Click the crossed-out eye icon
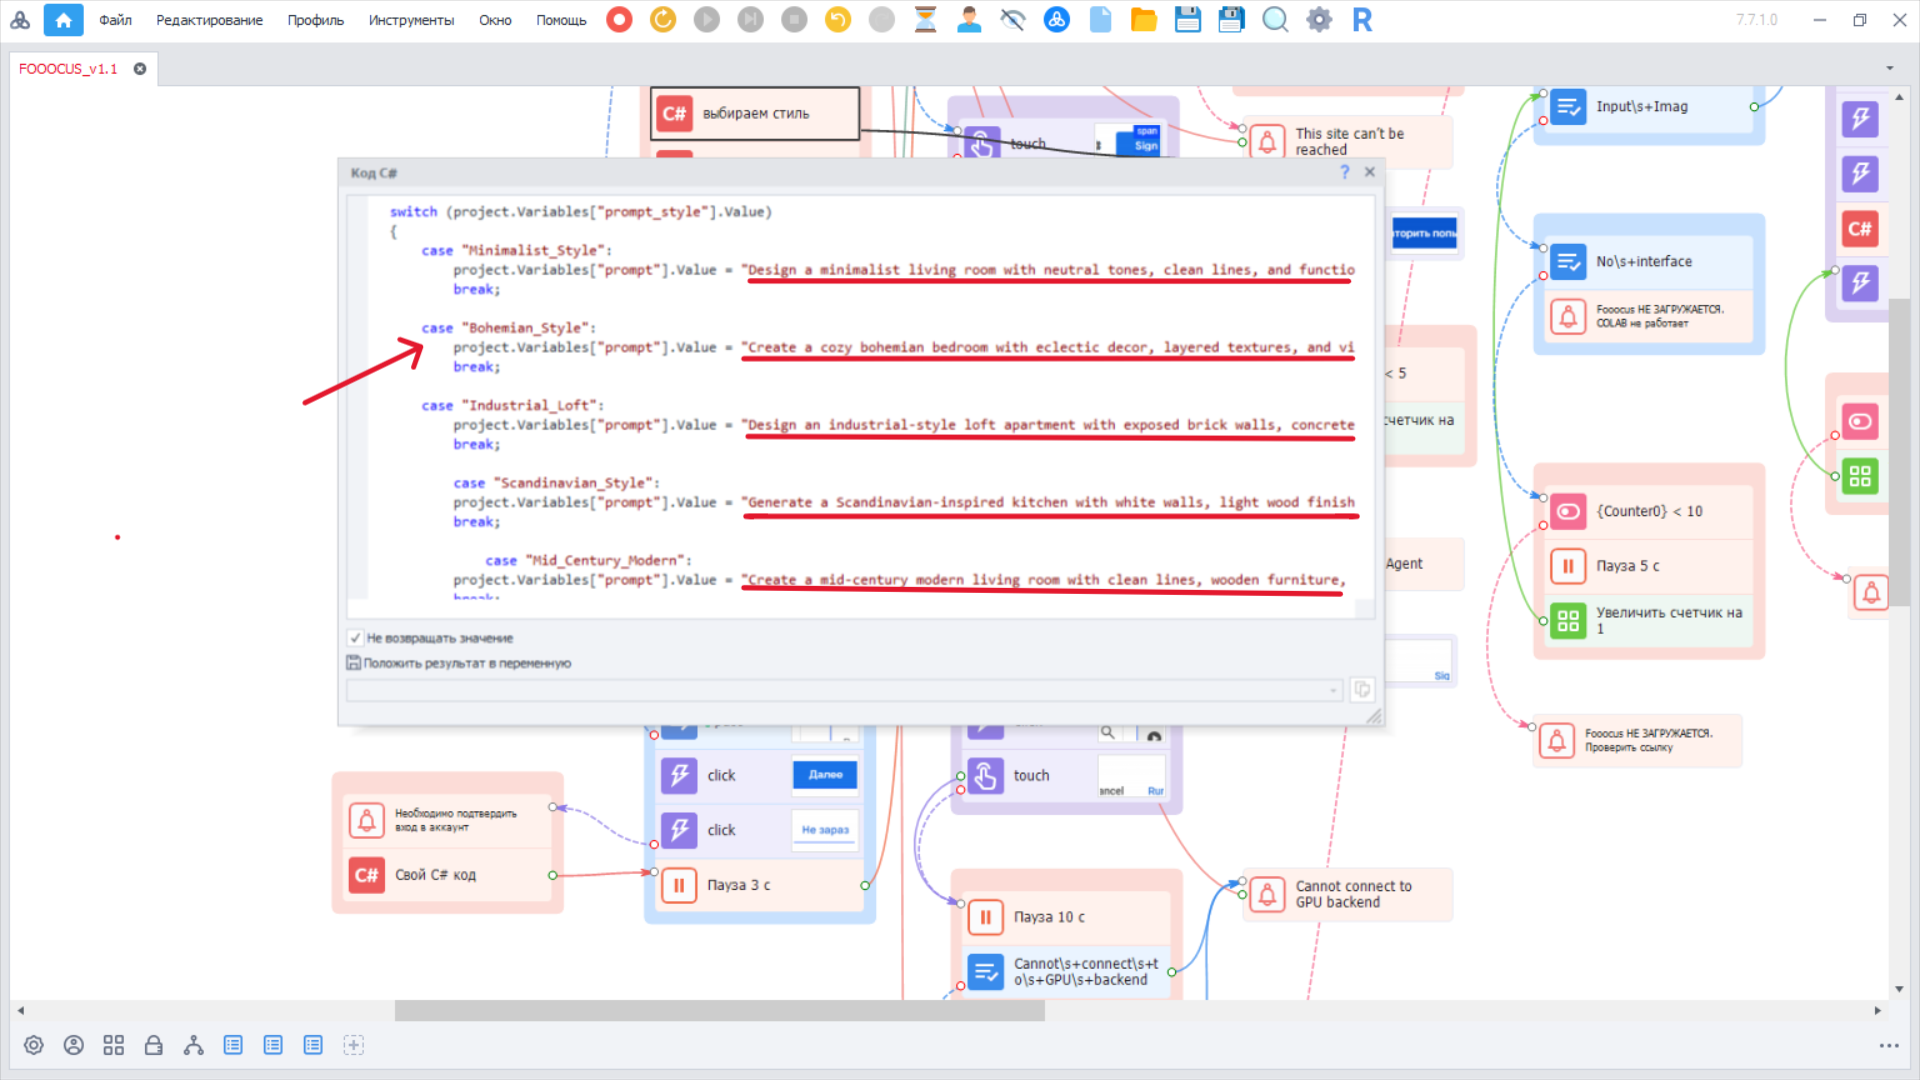 pos(1012,20)
